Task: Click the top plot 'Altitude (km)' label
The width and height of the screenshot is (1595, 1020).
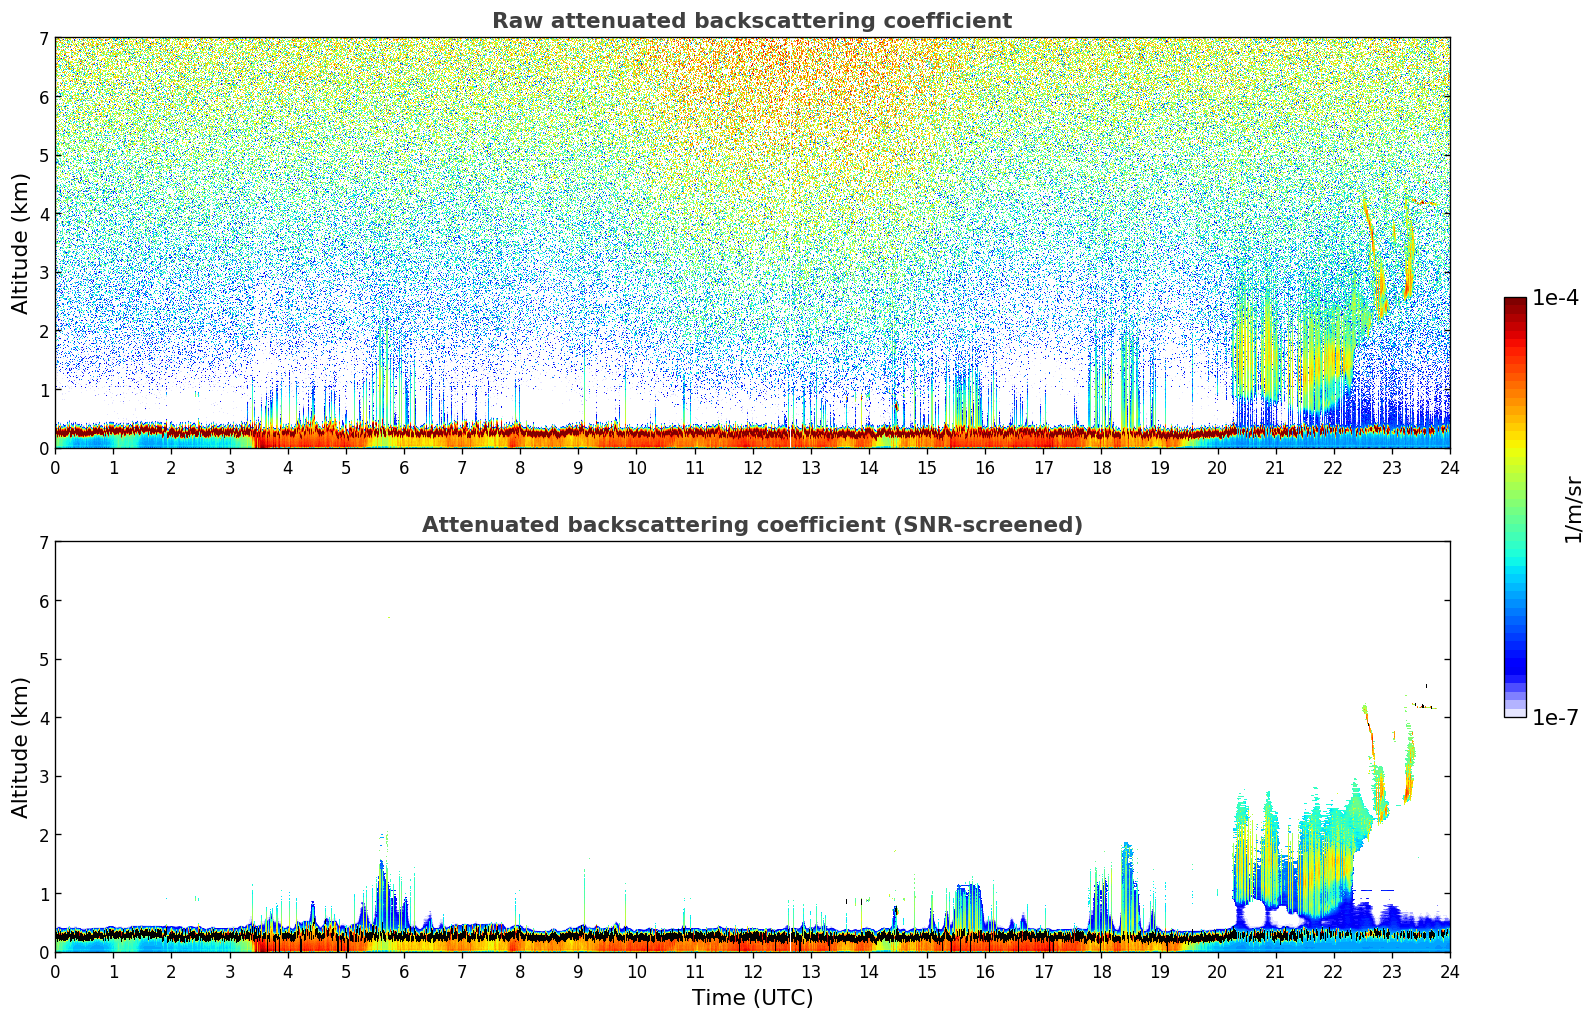Action: [21, 243]
